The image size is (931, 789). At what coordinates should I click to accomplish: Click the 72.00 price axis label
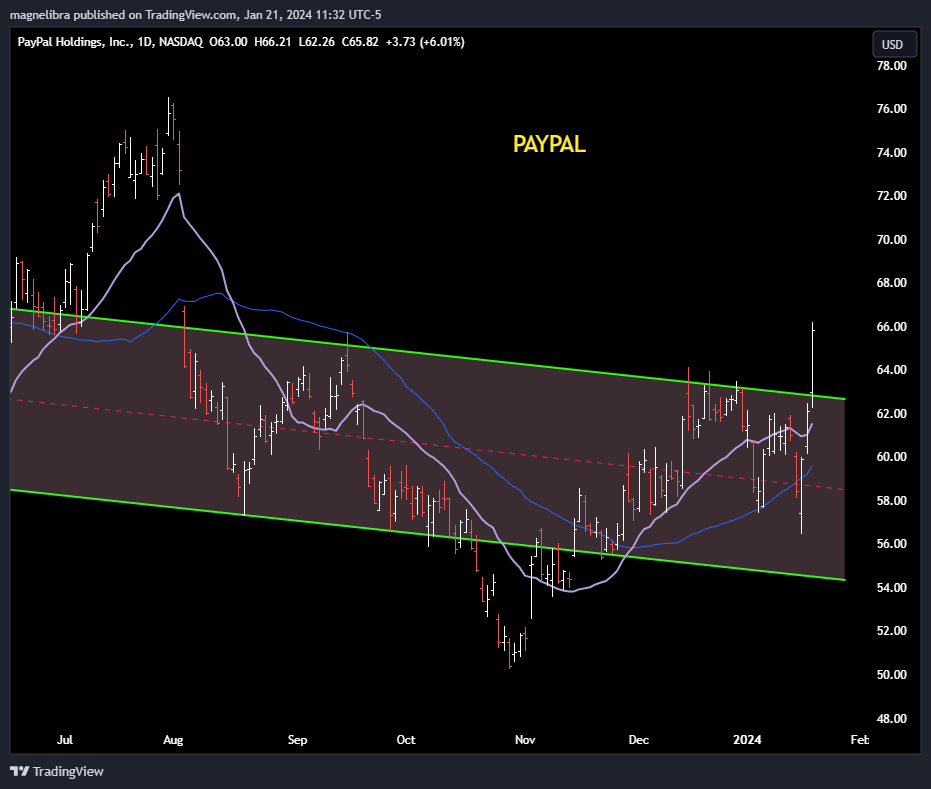tap(891, 196)
